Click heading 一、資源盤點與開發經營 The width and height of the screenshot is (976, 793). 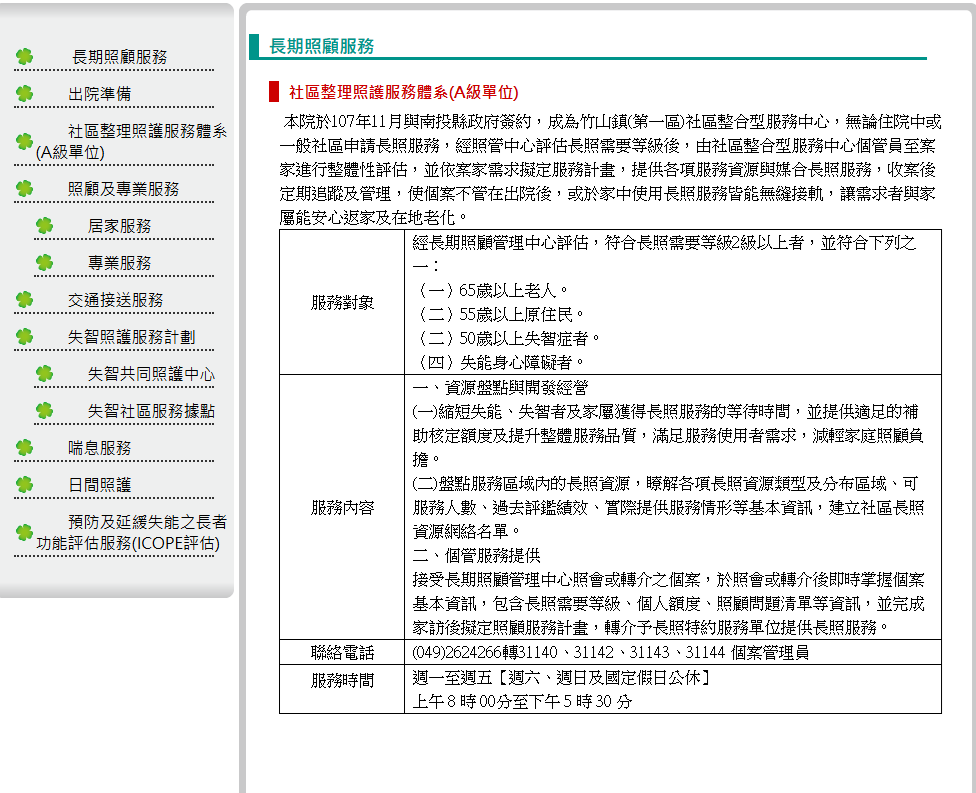point(500,388)
